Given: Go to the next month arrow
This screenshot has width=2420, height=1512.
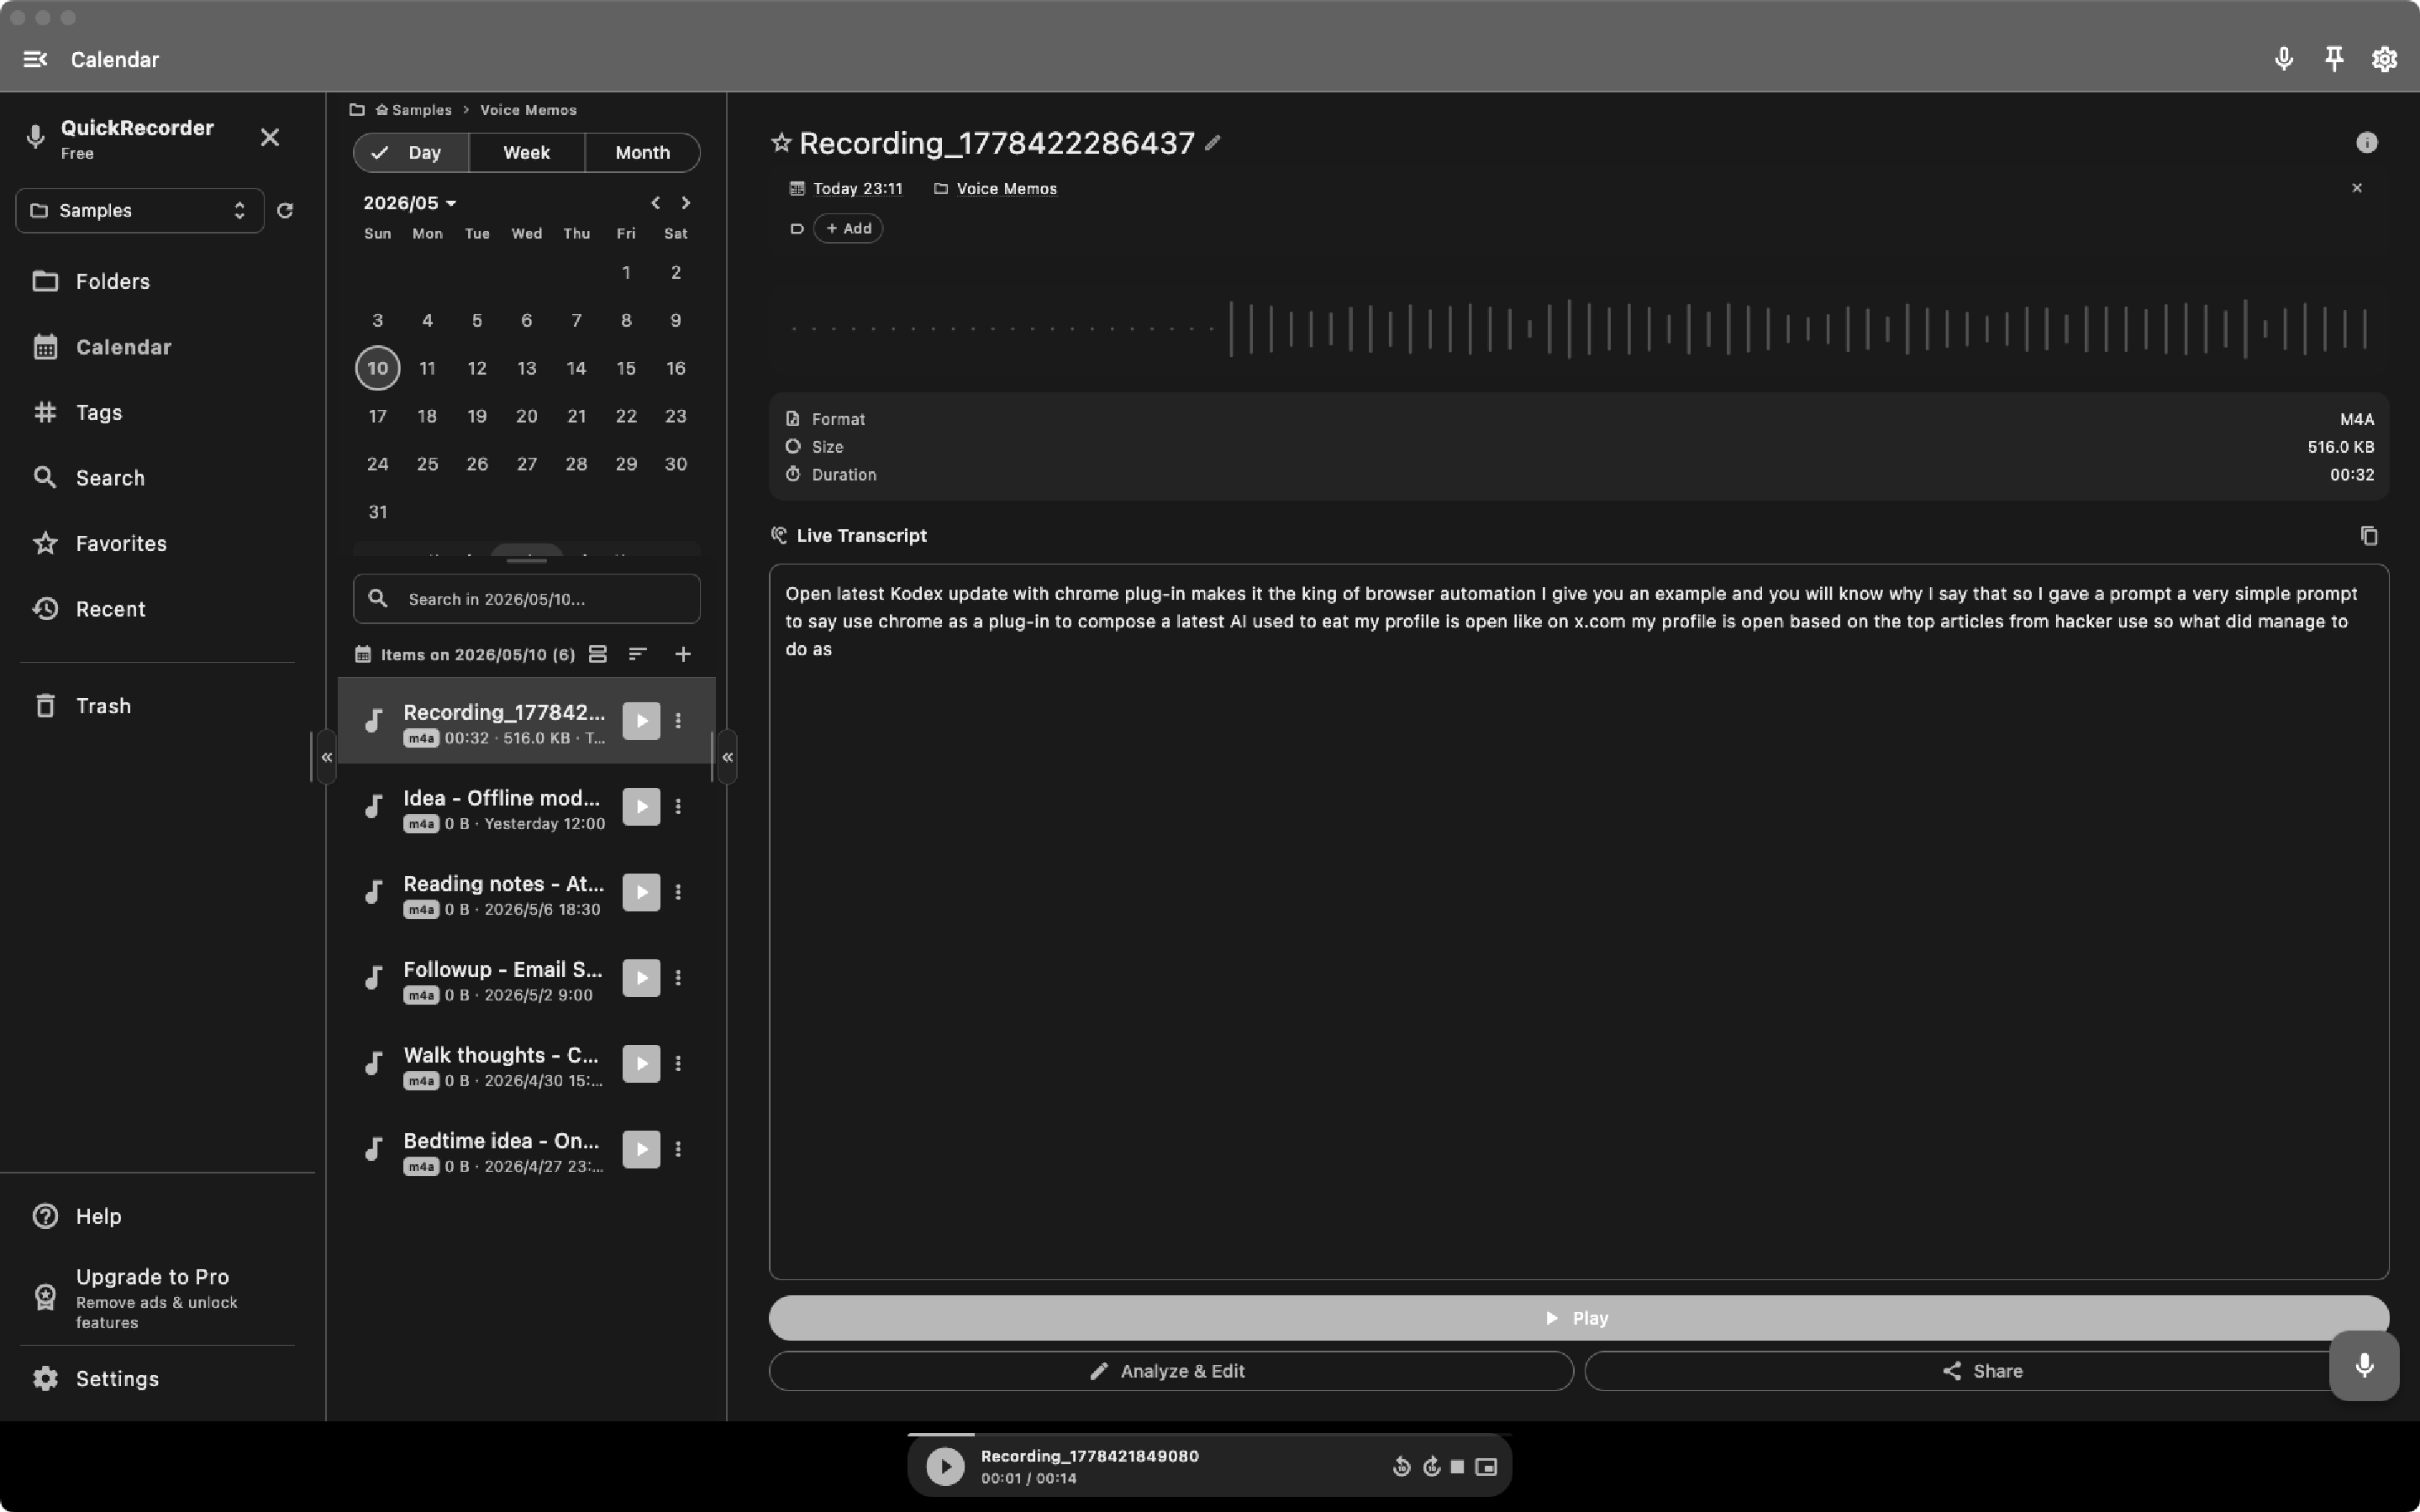Looking at the screenshot, I should point(685,203).
